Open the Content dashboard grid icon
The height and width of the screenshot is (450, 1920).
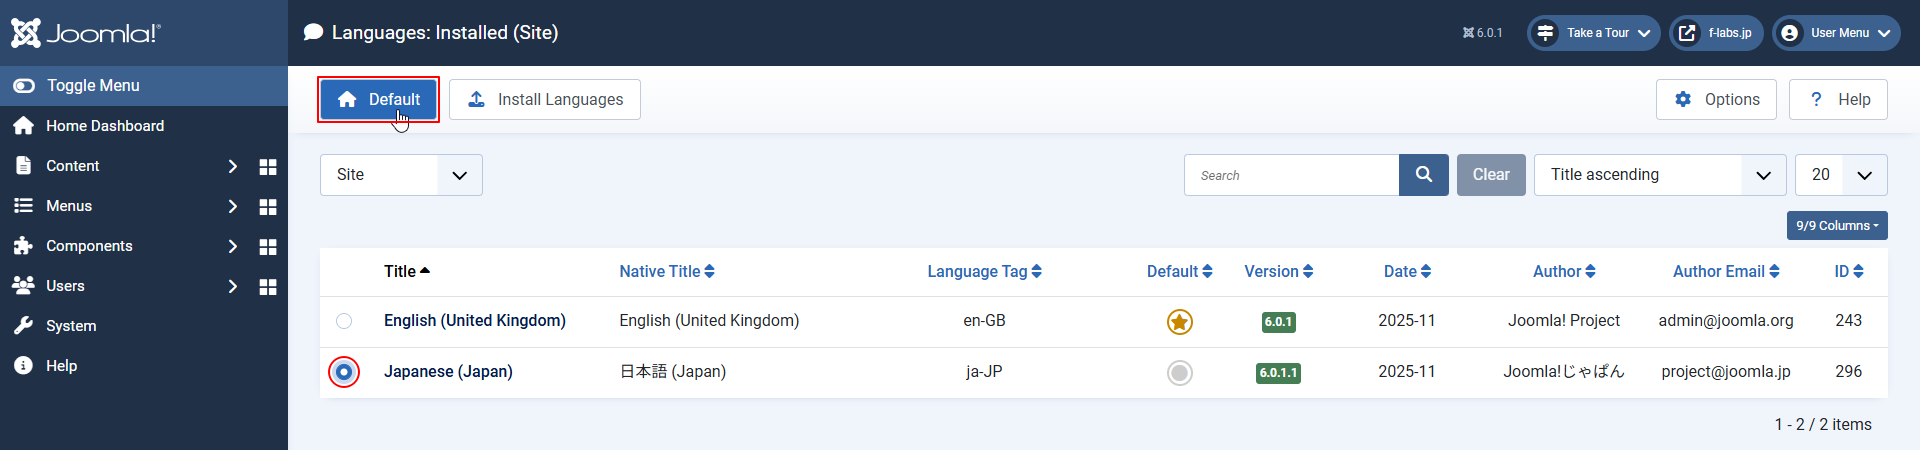point(268,167)
